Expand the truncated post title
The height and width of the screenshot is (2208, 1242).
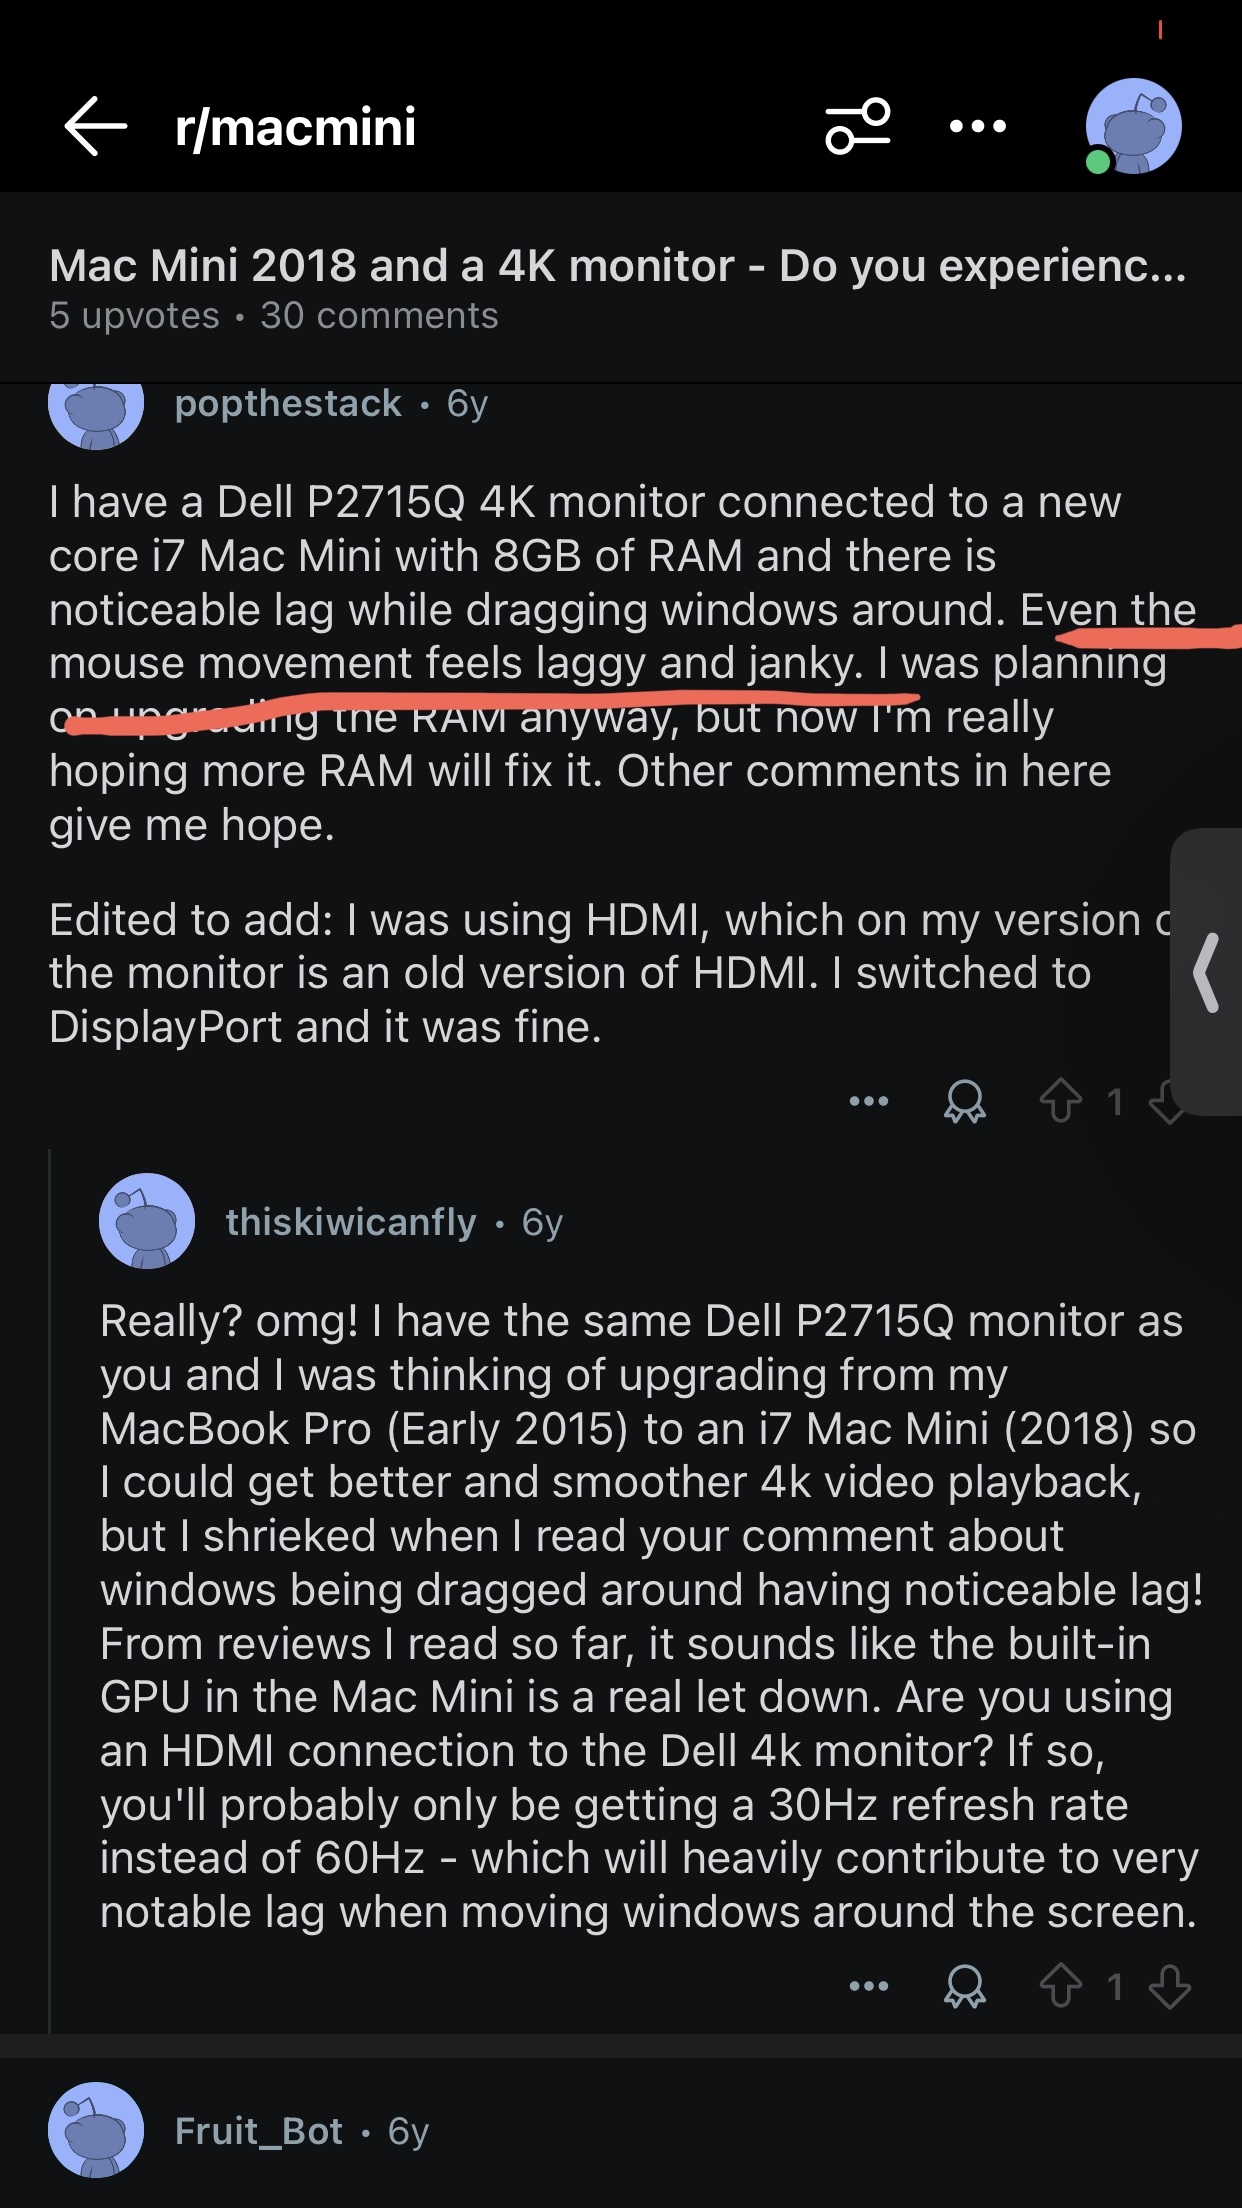click(x=618, y=266)
